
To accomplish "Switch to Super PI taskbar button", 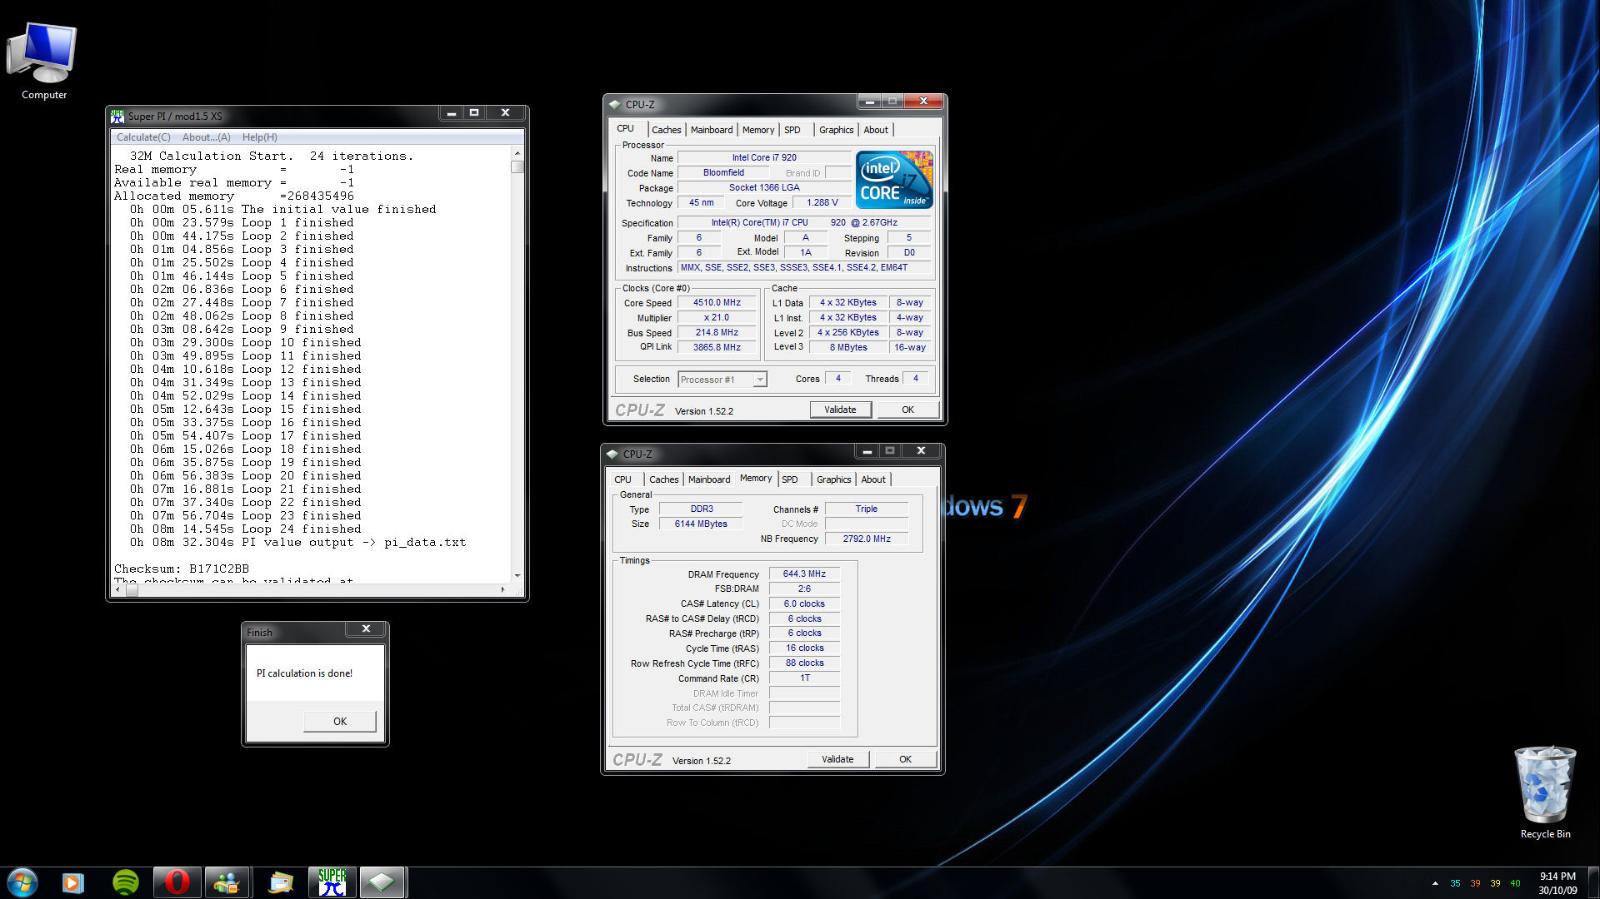I will (332, 882).
